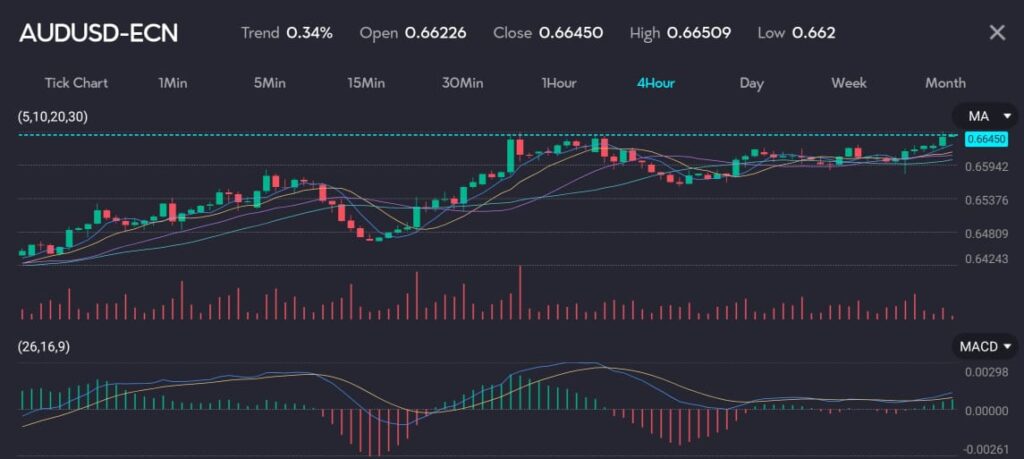Select the 30Min timeframe
1024x459 pixels.
(463, 83)
